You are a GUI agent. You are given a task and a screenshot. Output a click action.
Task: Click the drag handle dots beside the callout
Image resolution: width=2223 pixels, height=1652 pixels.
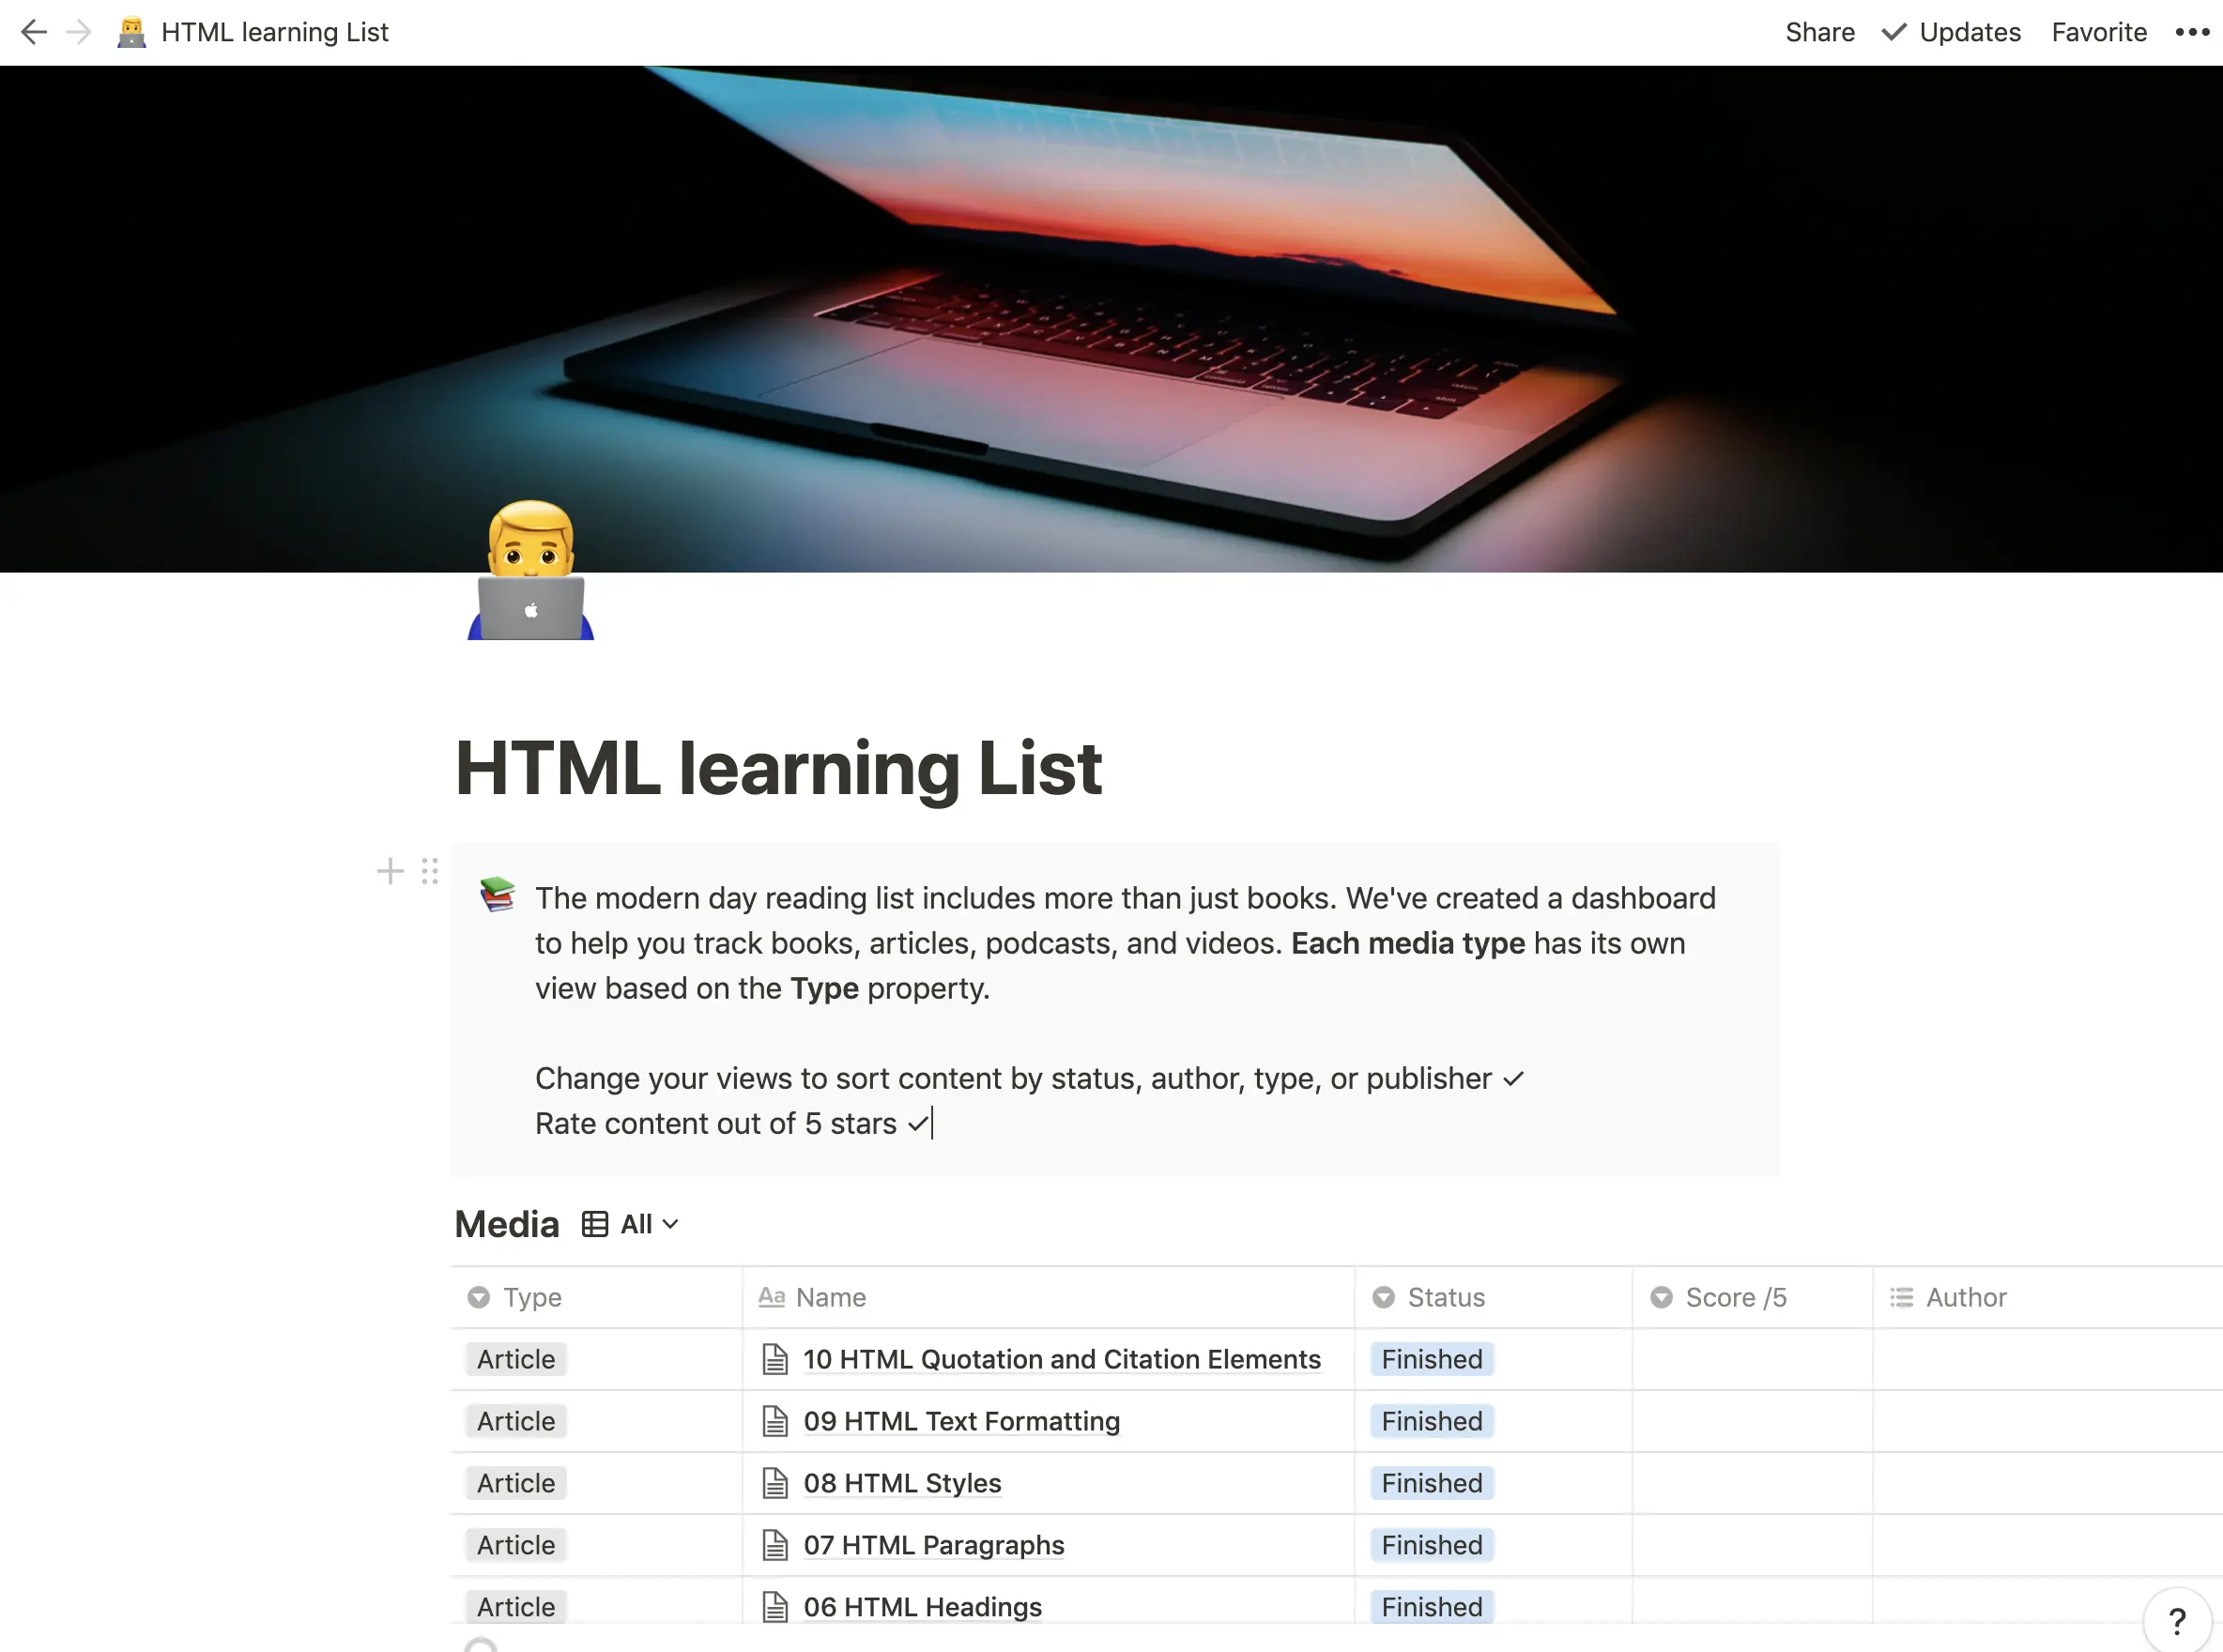(430, 871)
